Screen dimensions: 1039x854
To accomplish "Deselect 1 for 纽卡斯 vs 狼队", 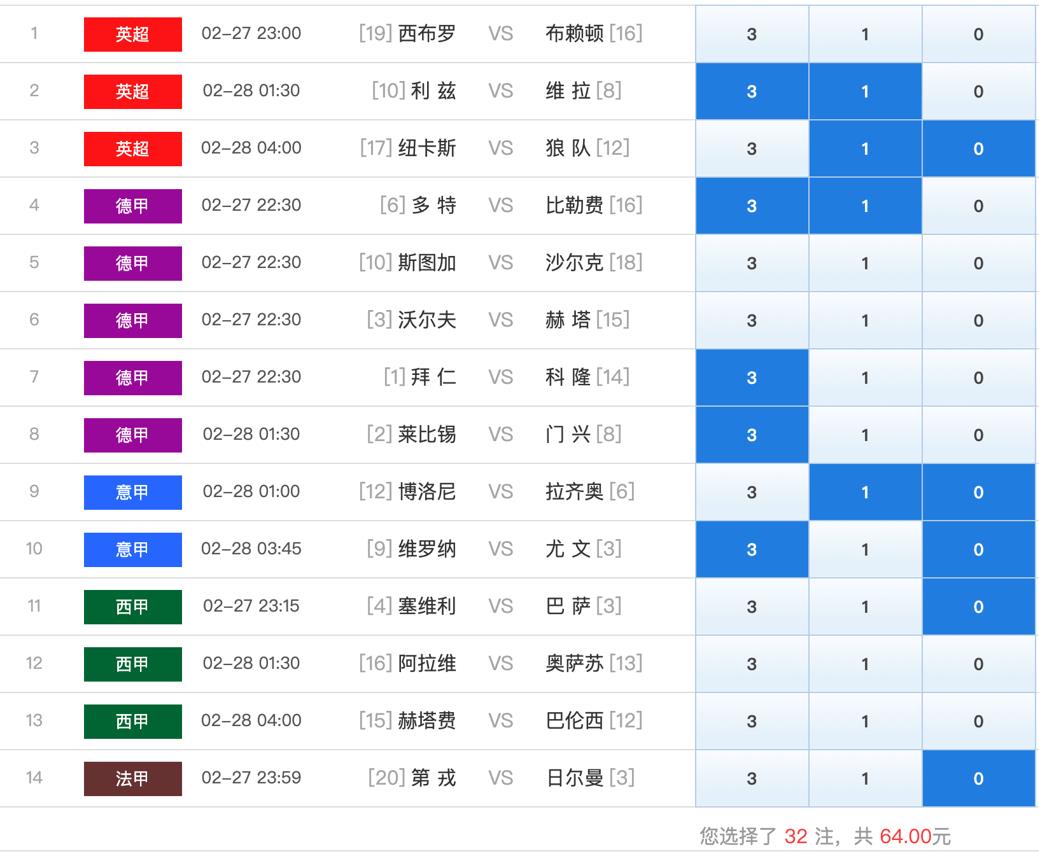I will pos(865,148).
